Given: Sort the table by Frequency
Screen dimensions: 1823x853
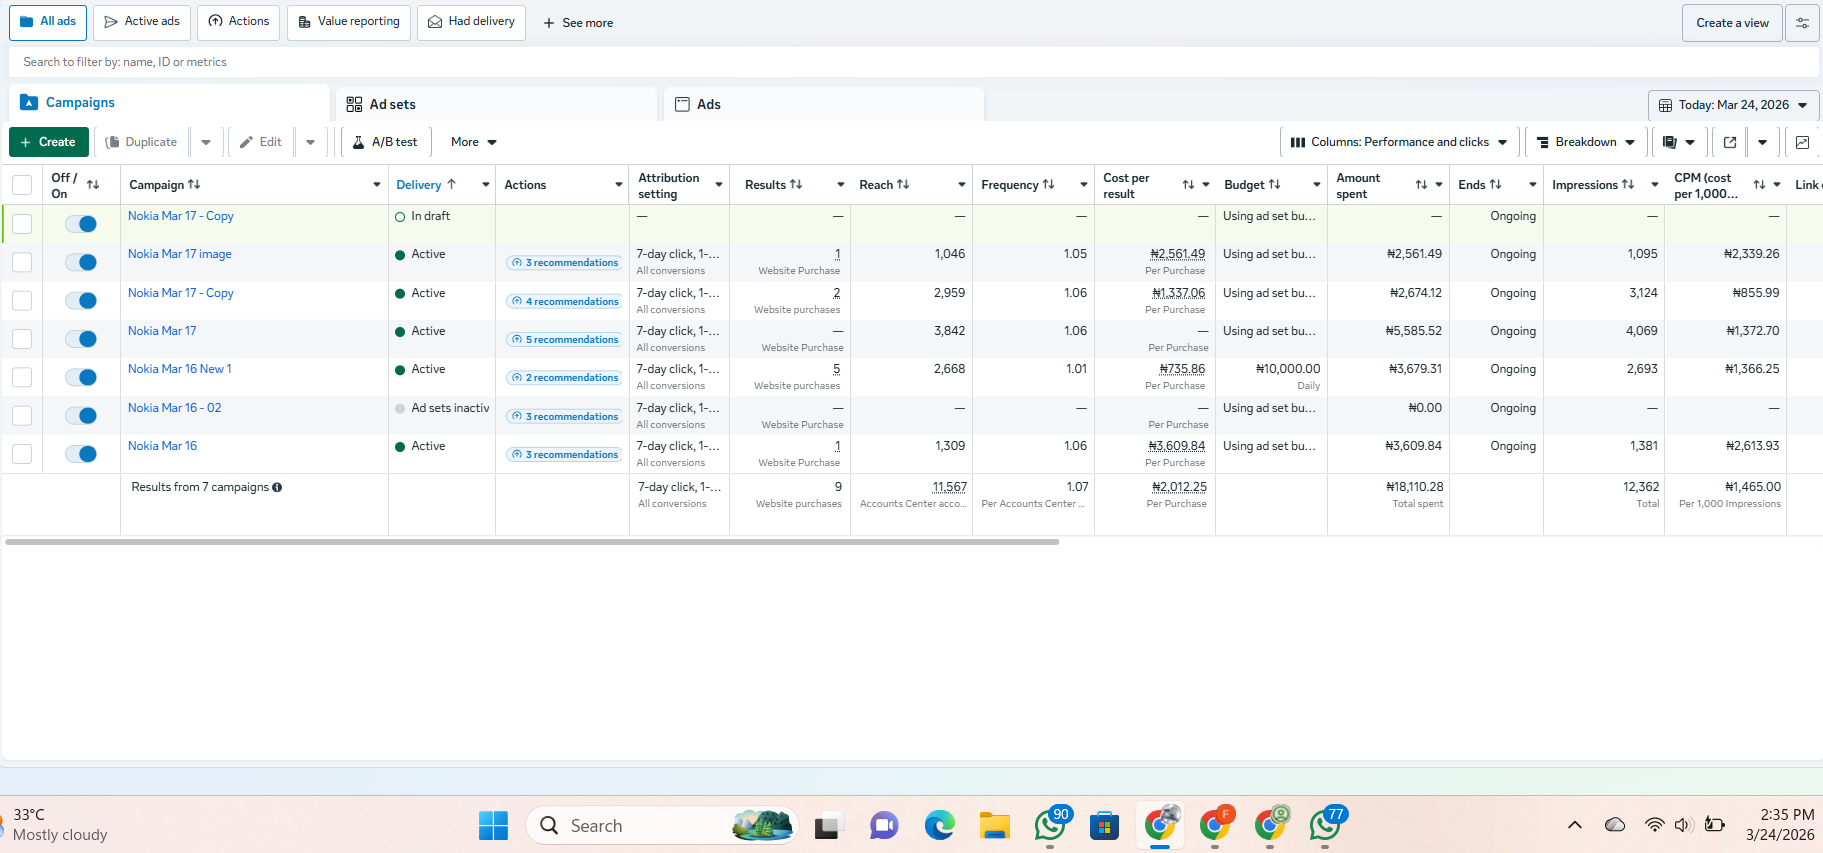Looking at the screenshot, I should tap(1048, 185).
